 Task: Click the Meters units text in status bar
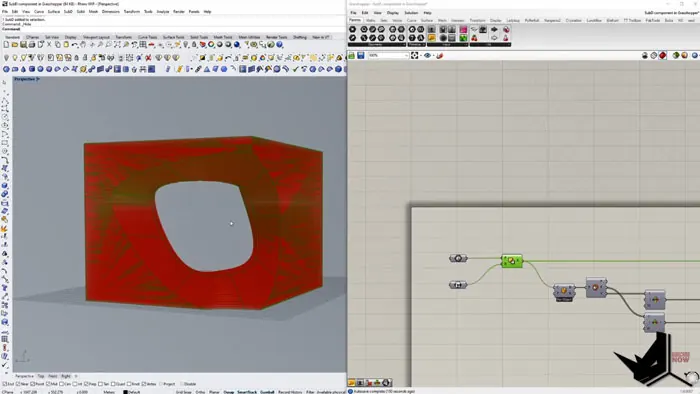tap(109, 392)
